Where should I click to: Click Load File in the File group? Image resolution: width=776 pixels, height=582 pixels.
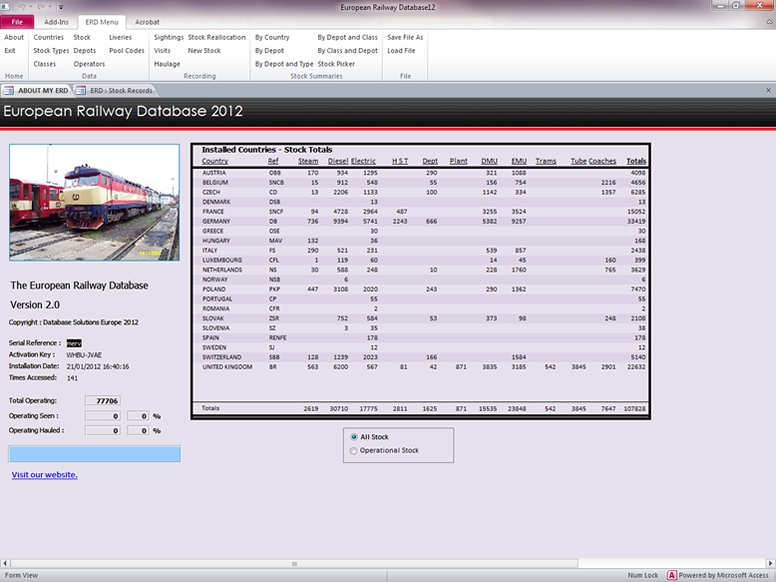click(401, 50)
